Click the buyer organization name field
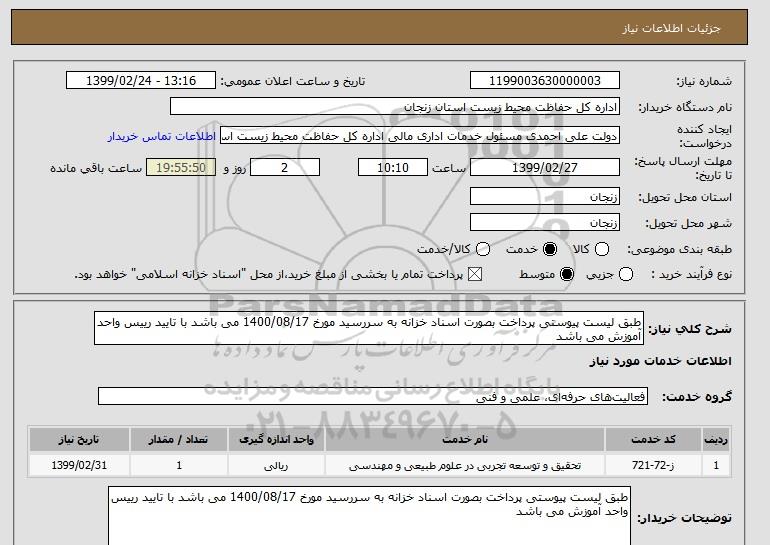The height and width of the screenshot is (545, 770). coord(395,107)
